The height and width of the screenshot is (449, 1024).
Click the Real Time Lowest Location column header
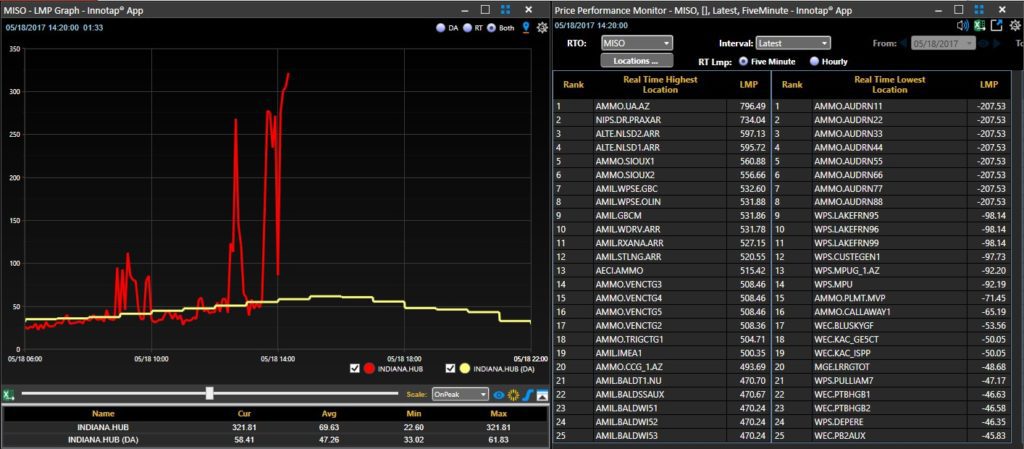click(889, 84)
